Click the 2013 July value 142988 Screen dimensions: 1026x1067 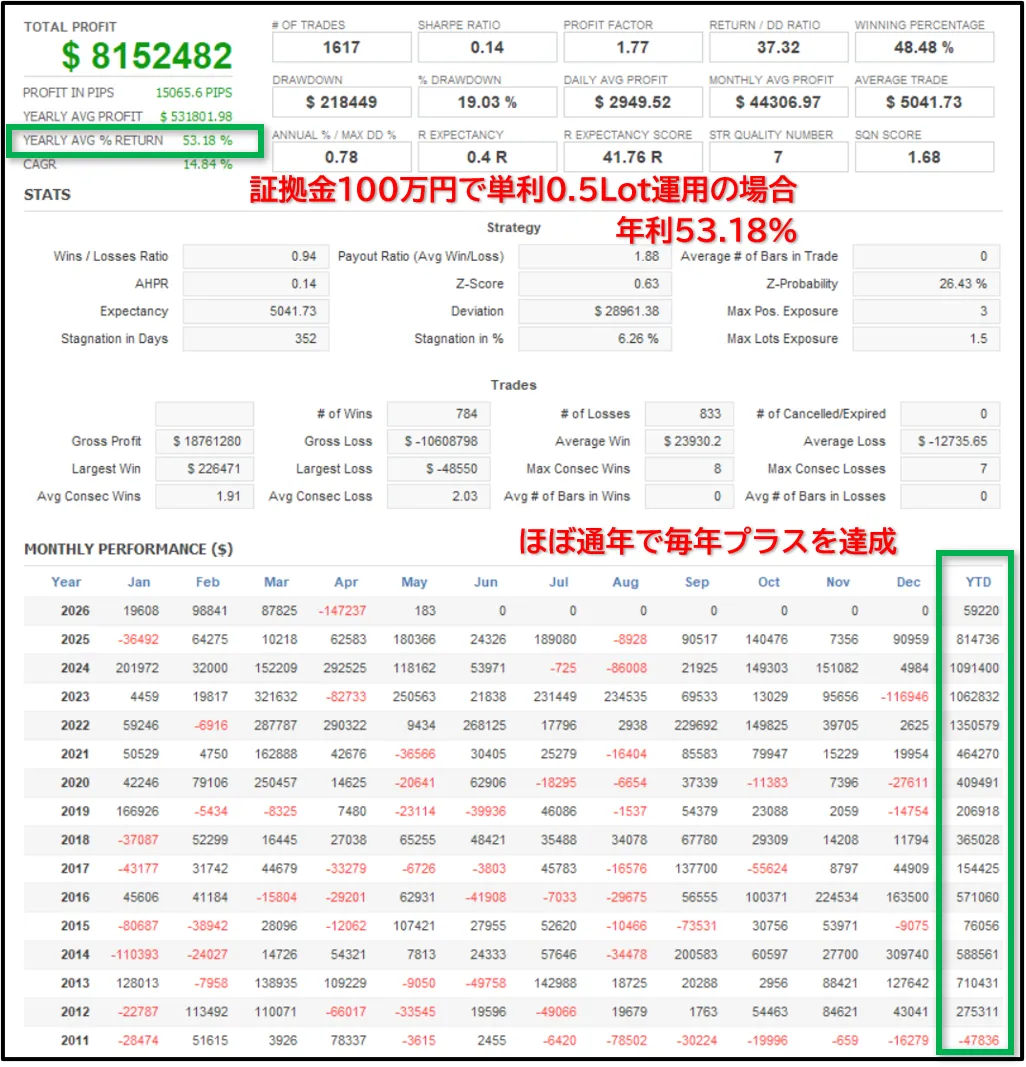555,983
